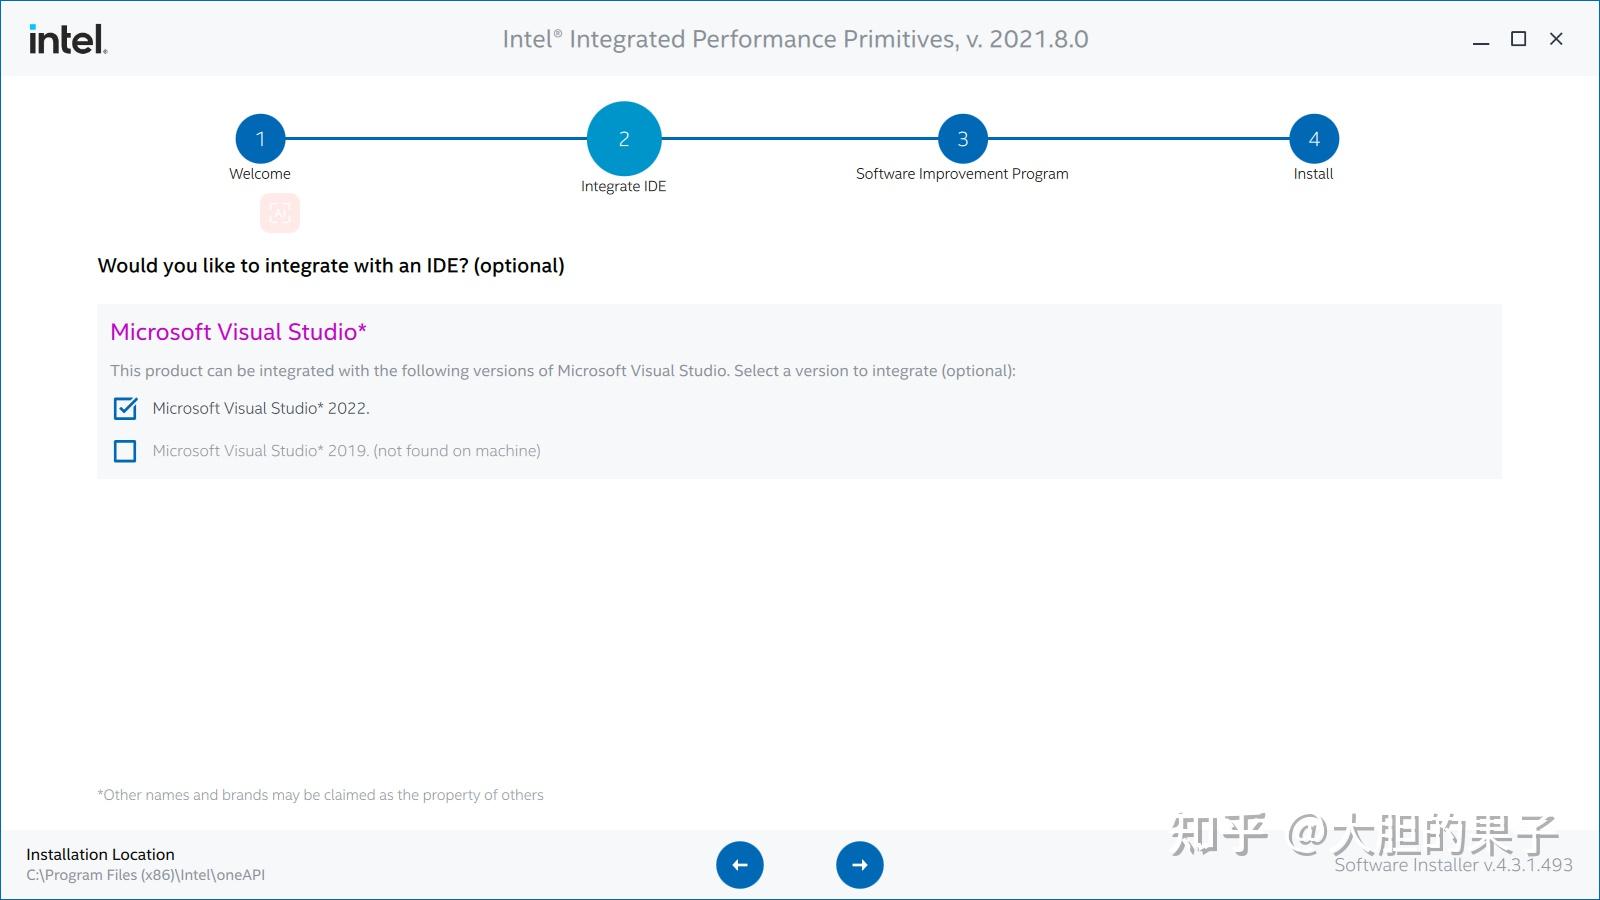1600x900 pixels.
Task: Click the Microsoft Visual Studio heading link
Action: (238, 331)
